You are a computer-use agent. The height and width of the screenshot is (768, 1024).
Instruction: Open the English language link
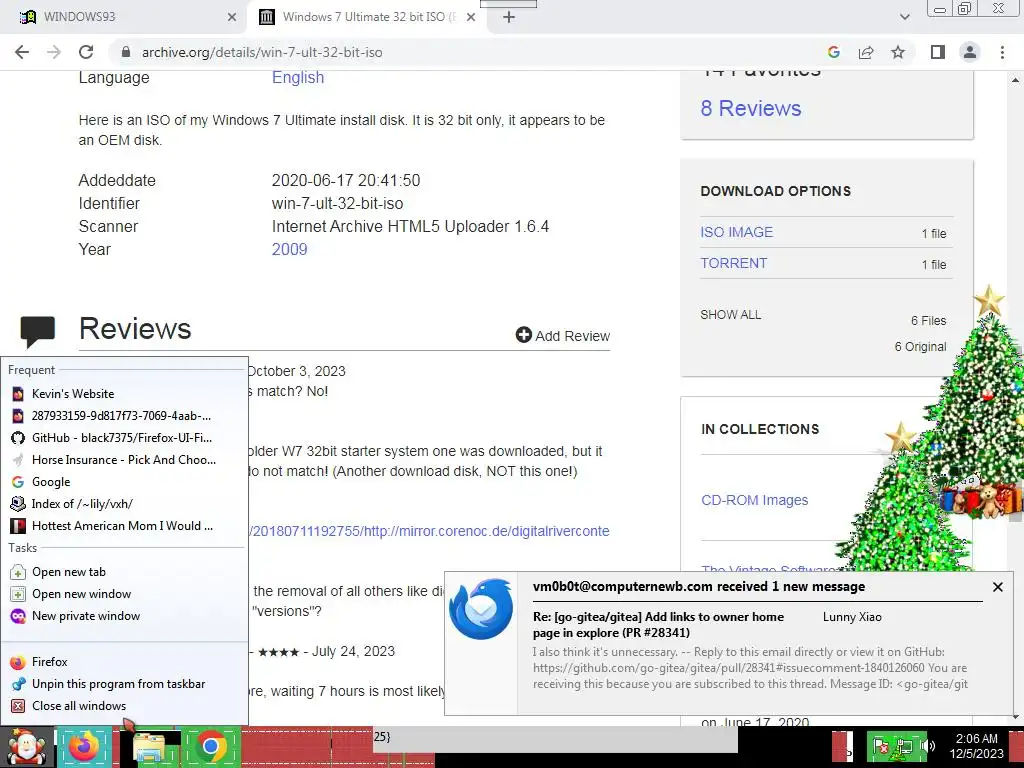[298, 77]
